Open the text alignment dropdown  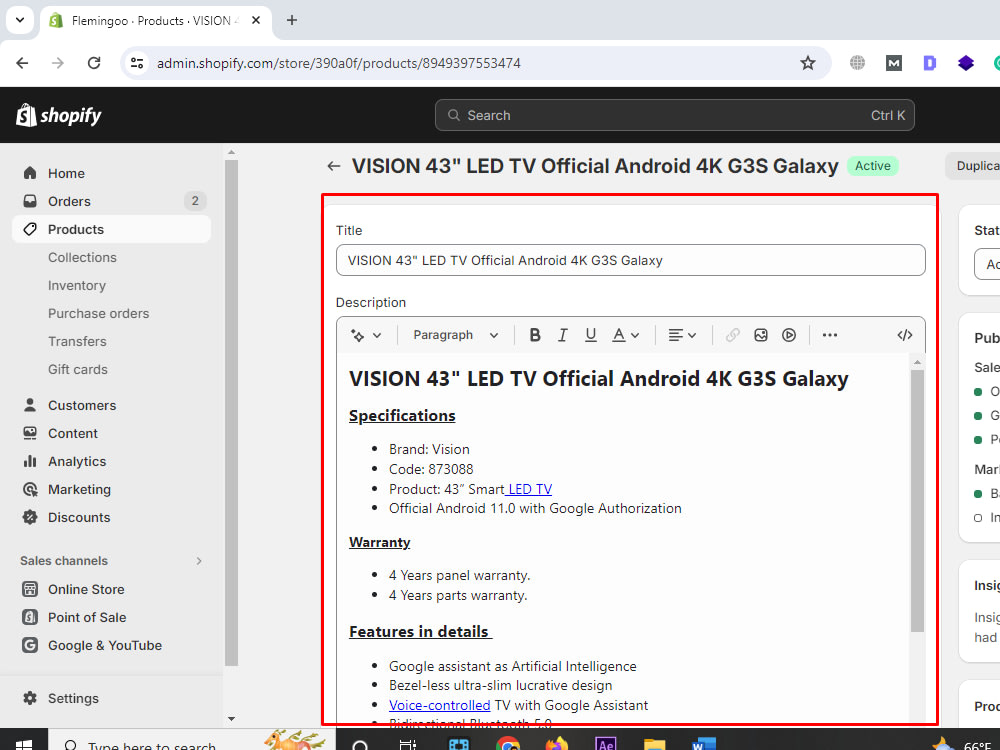point(682,335)
